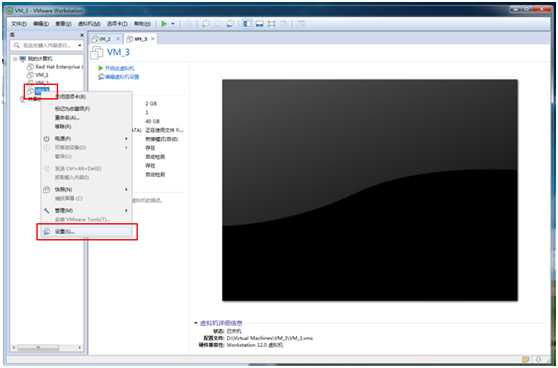Click the snapshot manager toolbar icon
The width and height of the screenshot is (558, 368).
click(x=230, y=23)
